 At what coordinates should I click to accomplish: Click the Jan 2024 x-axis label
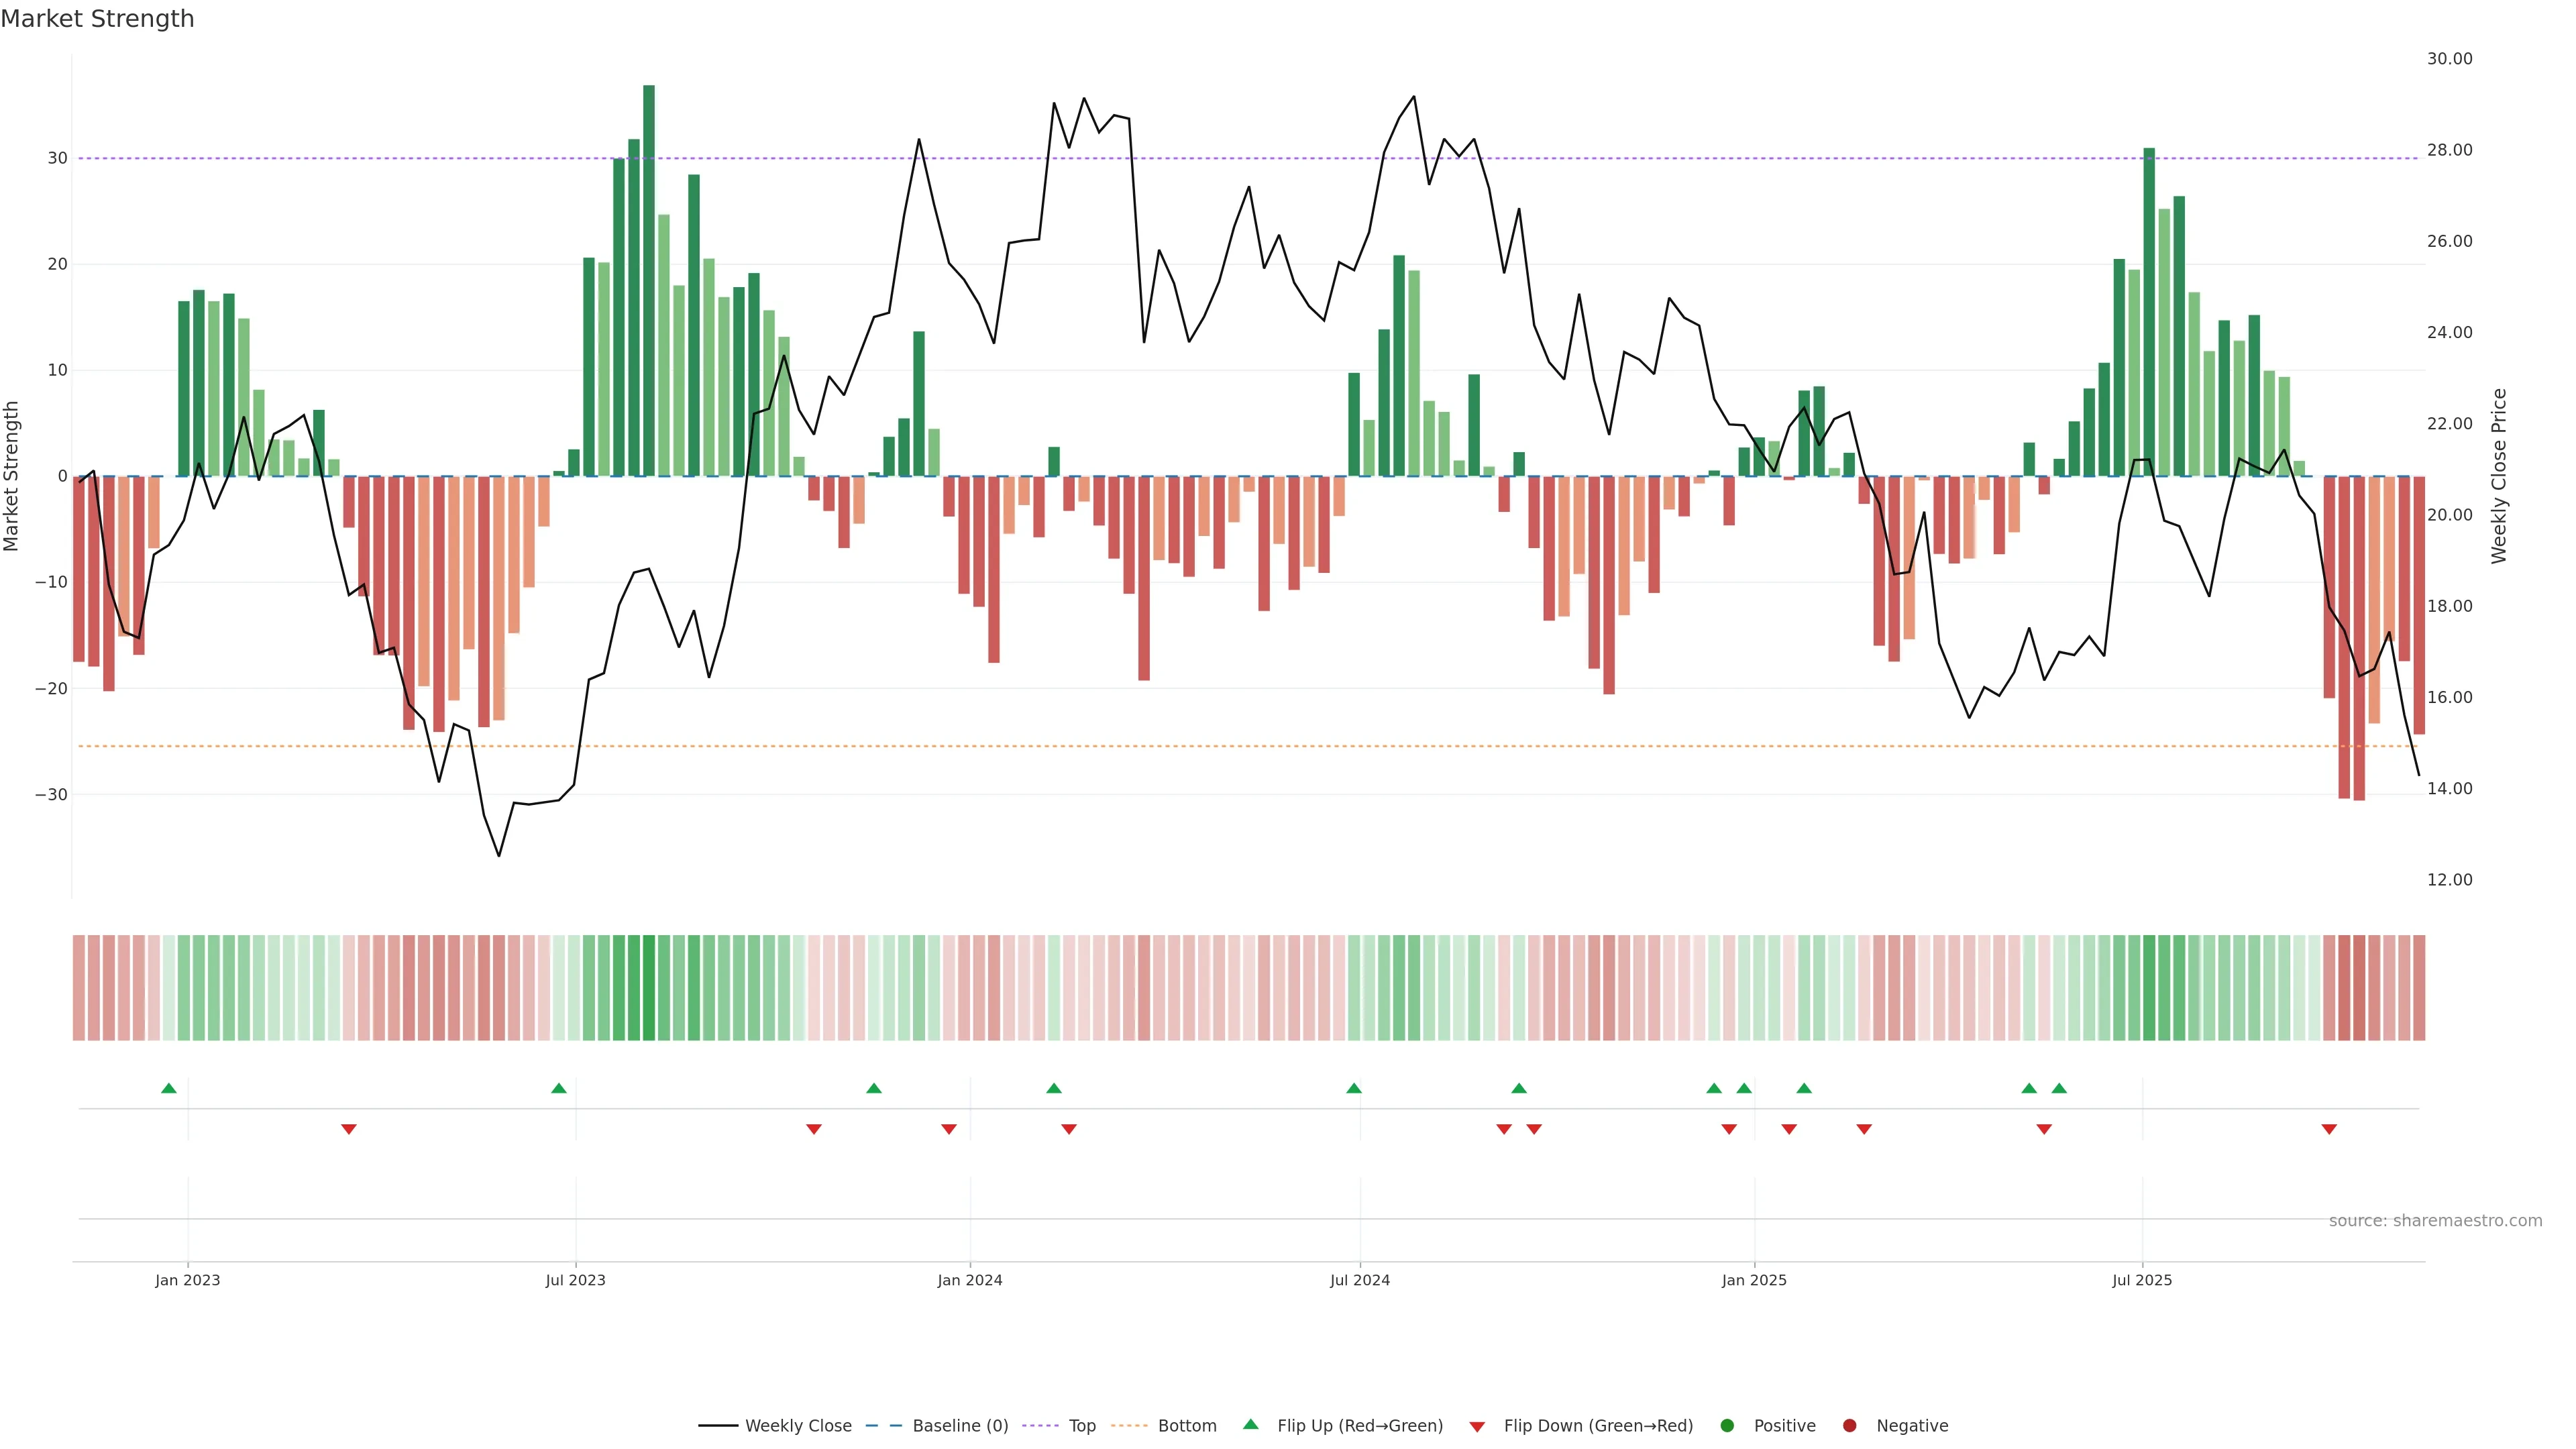coord(969,1280)
